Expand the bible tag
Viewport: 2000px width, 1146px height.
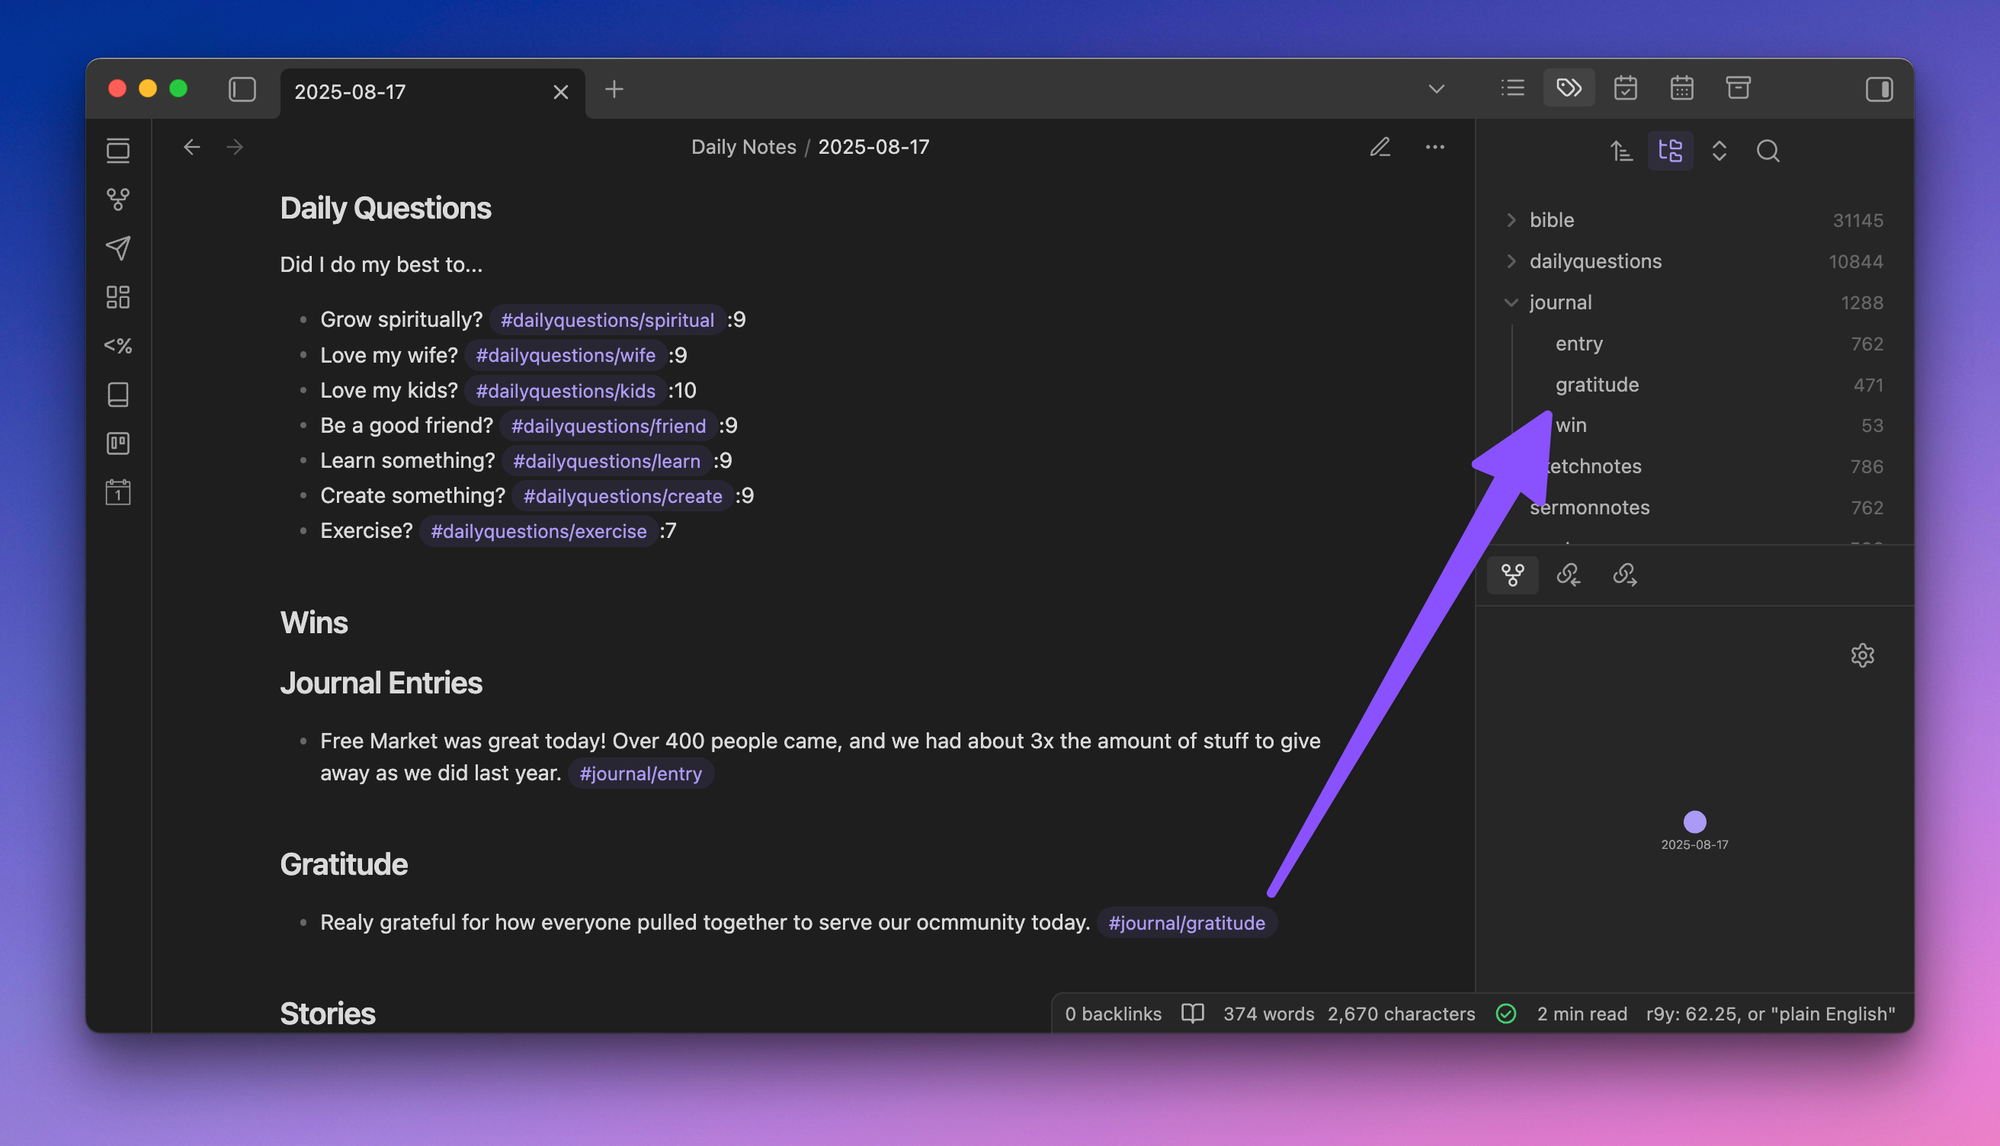pos(1511,220)
